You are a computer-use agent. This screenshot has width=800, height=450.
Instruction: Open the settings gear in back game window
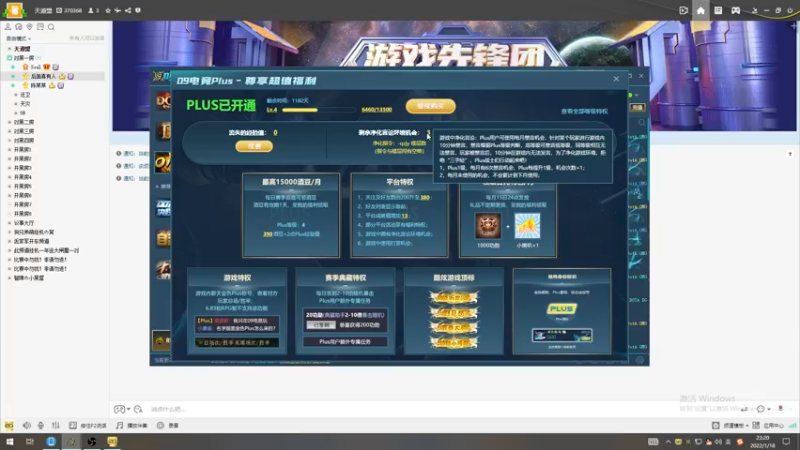tap(640, 360)
